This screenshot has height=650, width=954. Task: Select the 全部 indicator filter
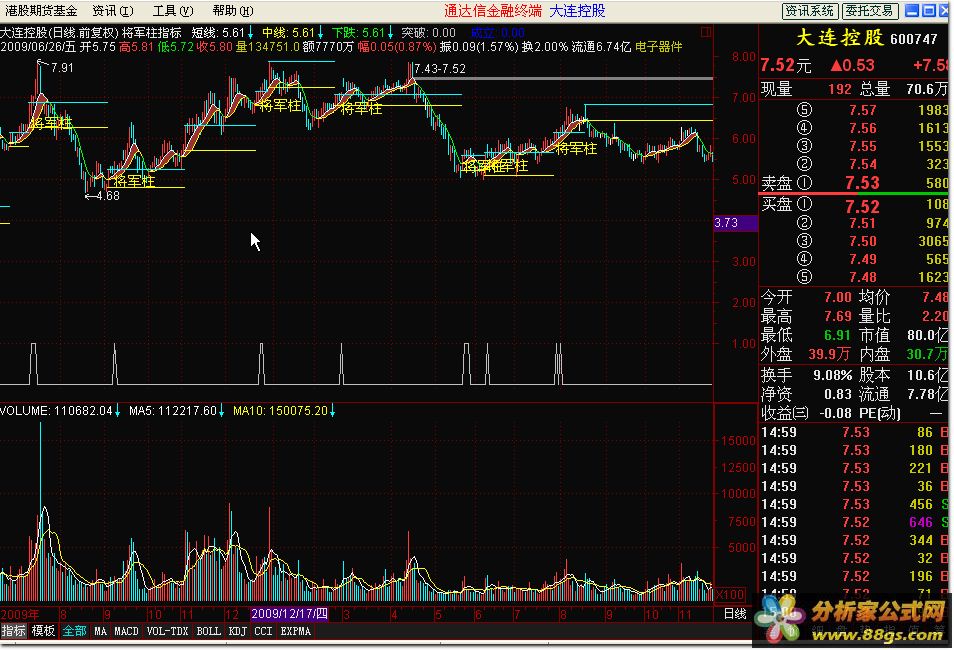(74, 631)
